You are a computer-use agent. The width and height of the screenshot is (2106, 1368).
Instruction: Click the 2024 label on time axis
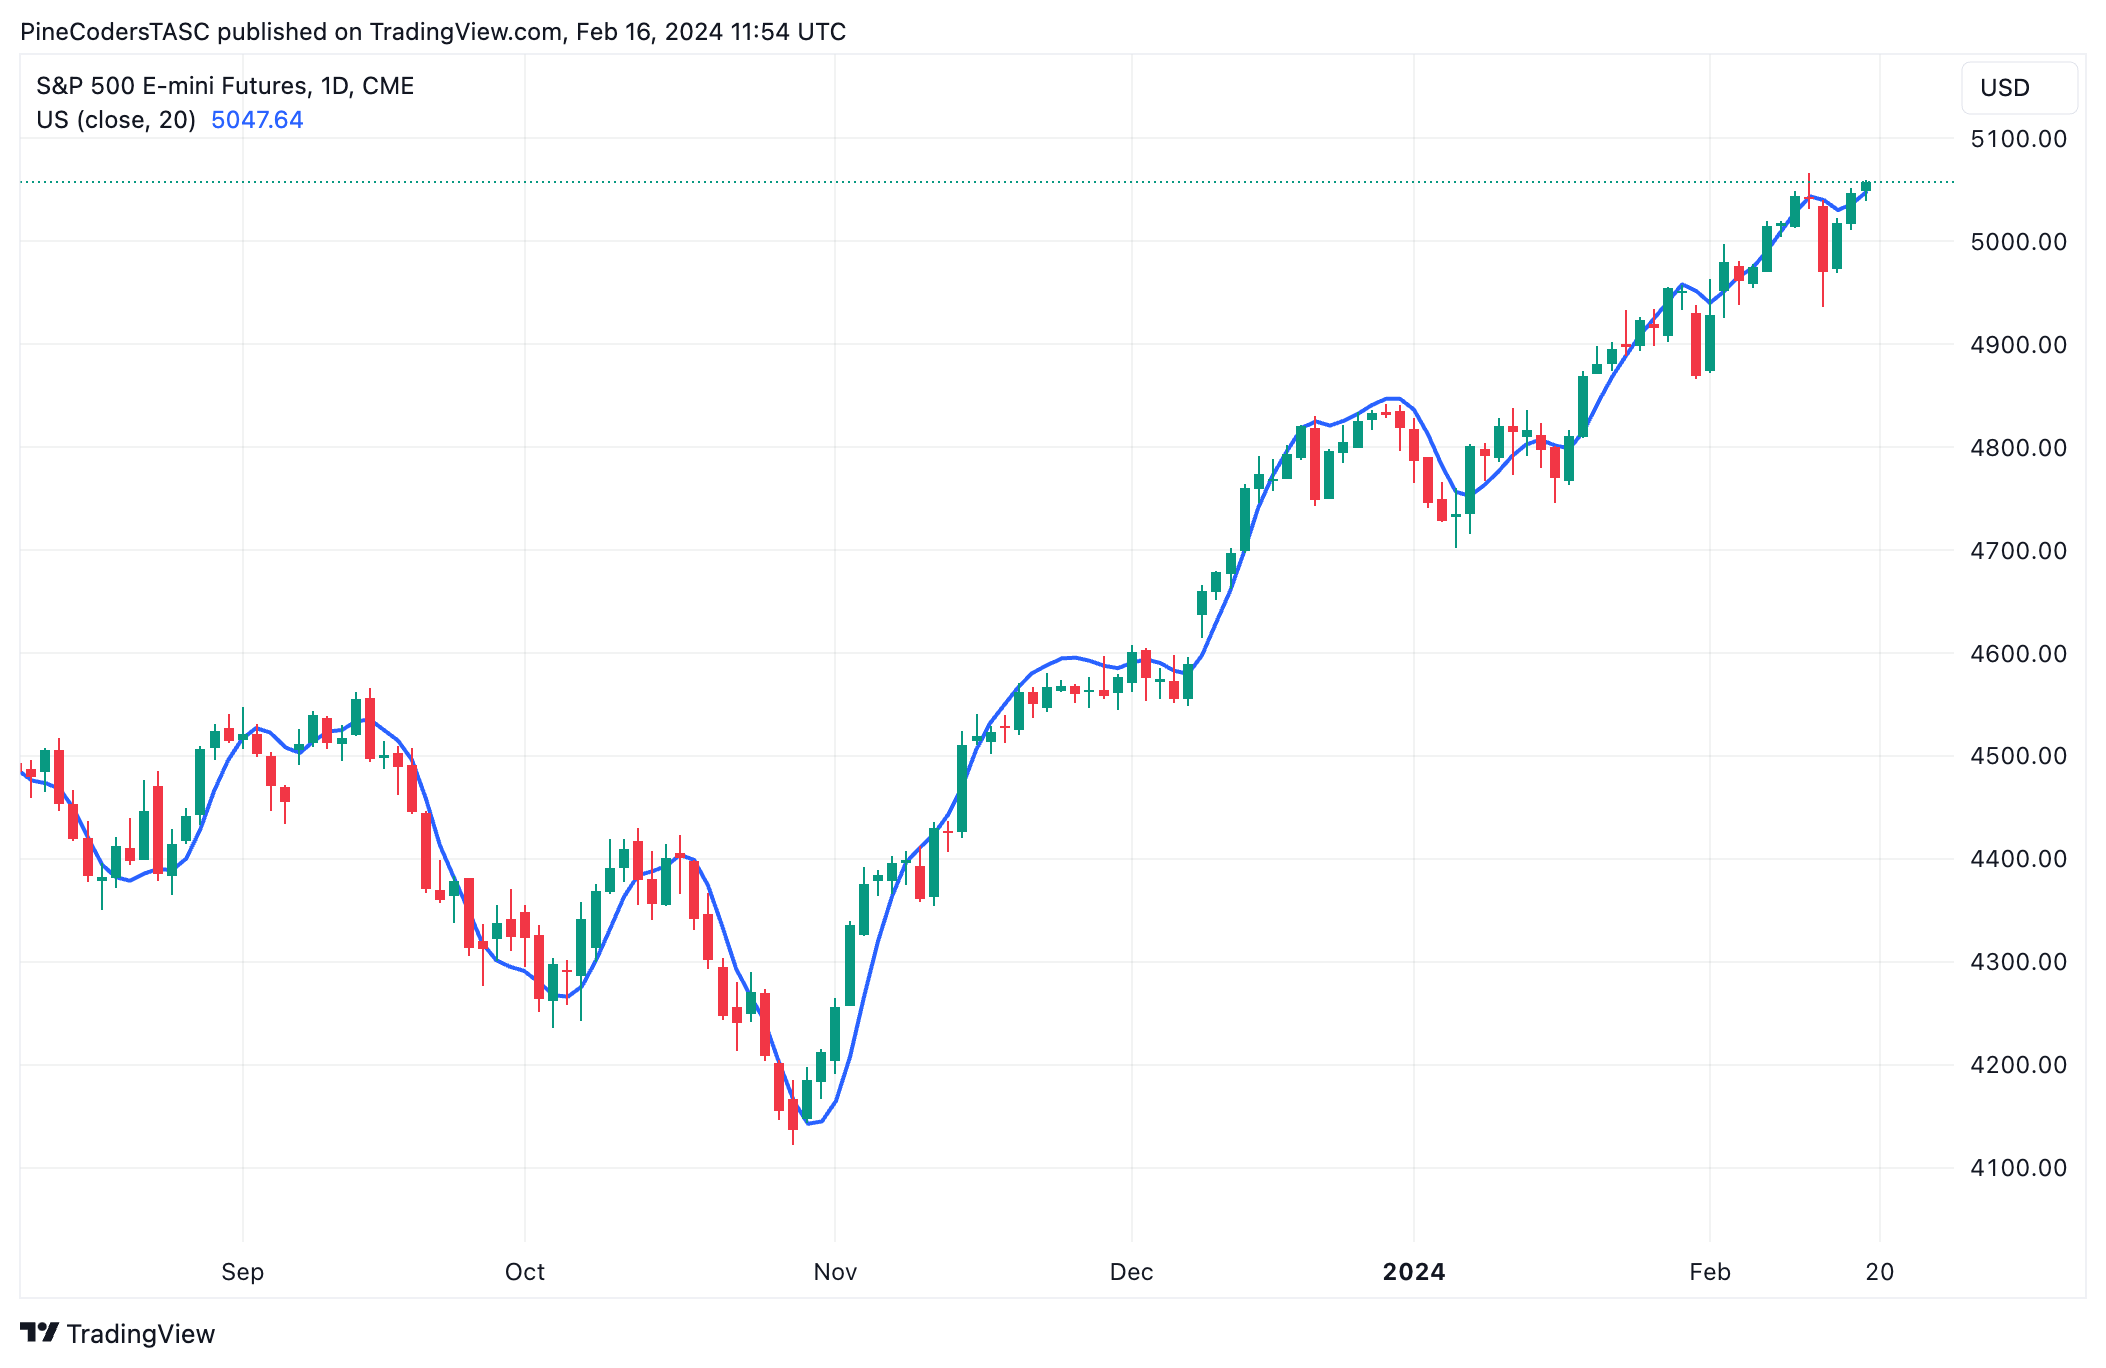click(x=1414, y=1272)
